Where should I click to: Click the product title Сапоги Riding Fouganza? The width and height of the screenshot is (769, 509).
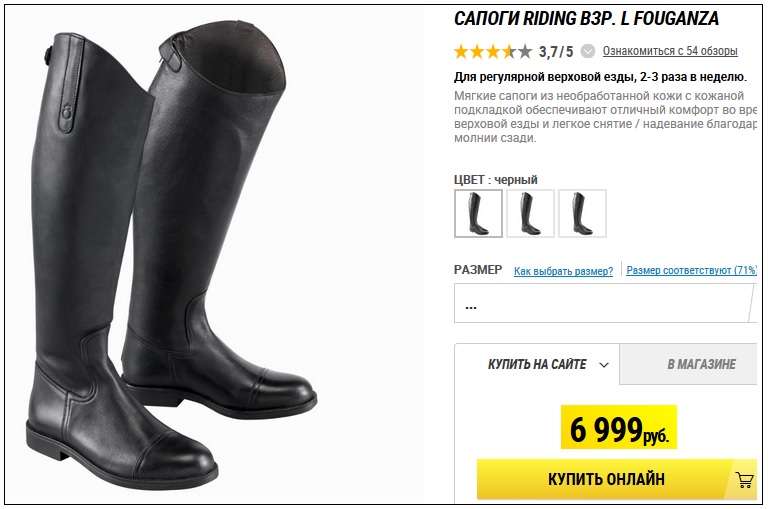click(x=587, y=19)
